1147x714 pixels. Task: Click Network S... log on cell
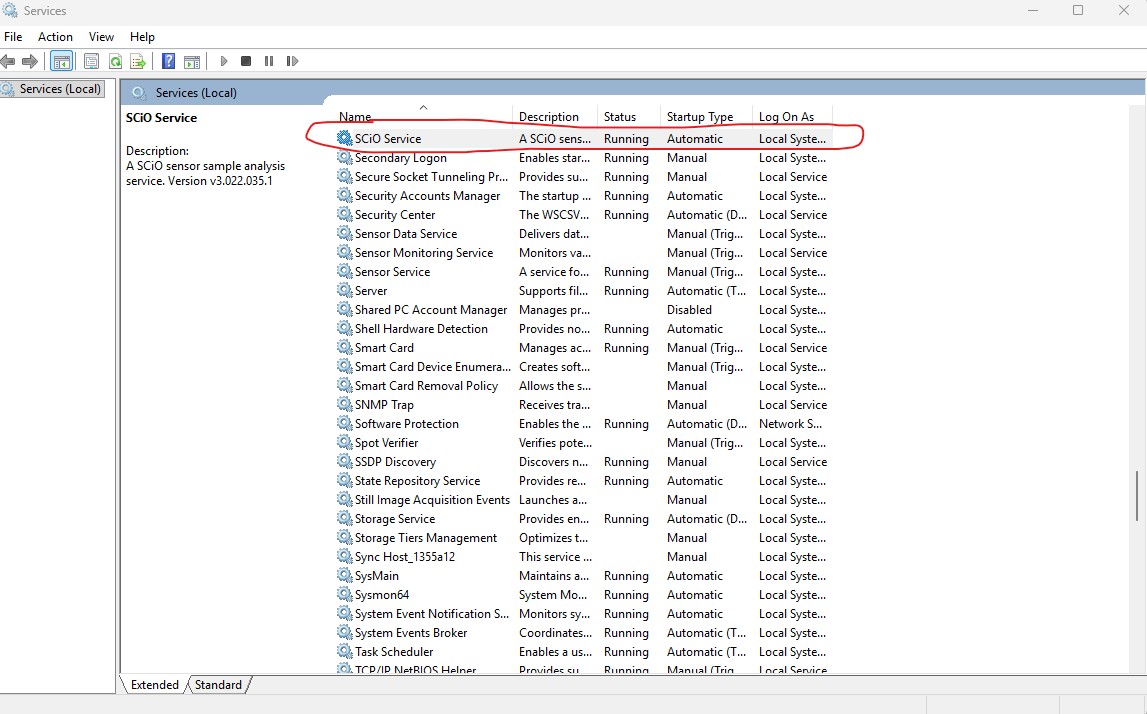[x=790, y=424]
